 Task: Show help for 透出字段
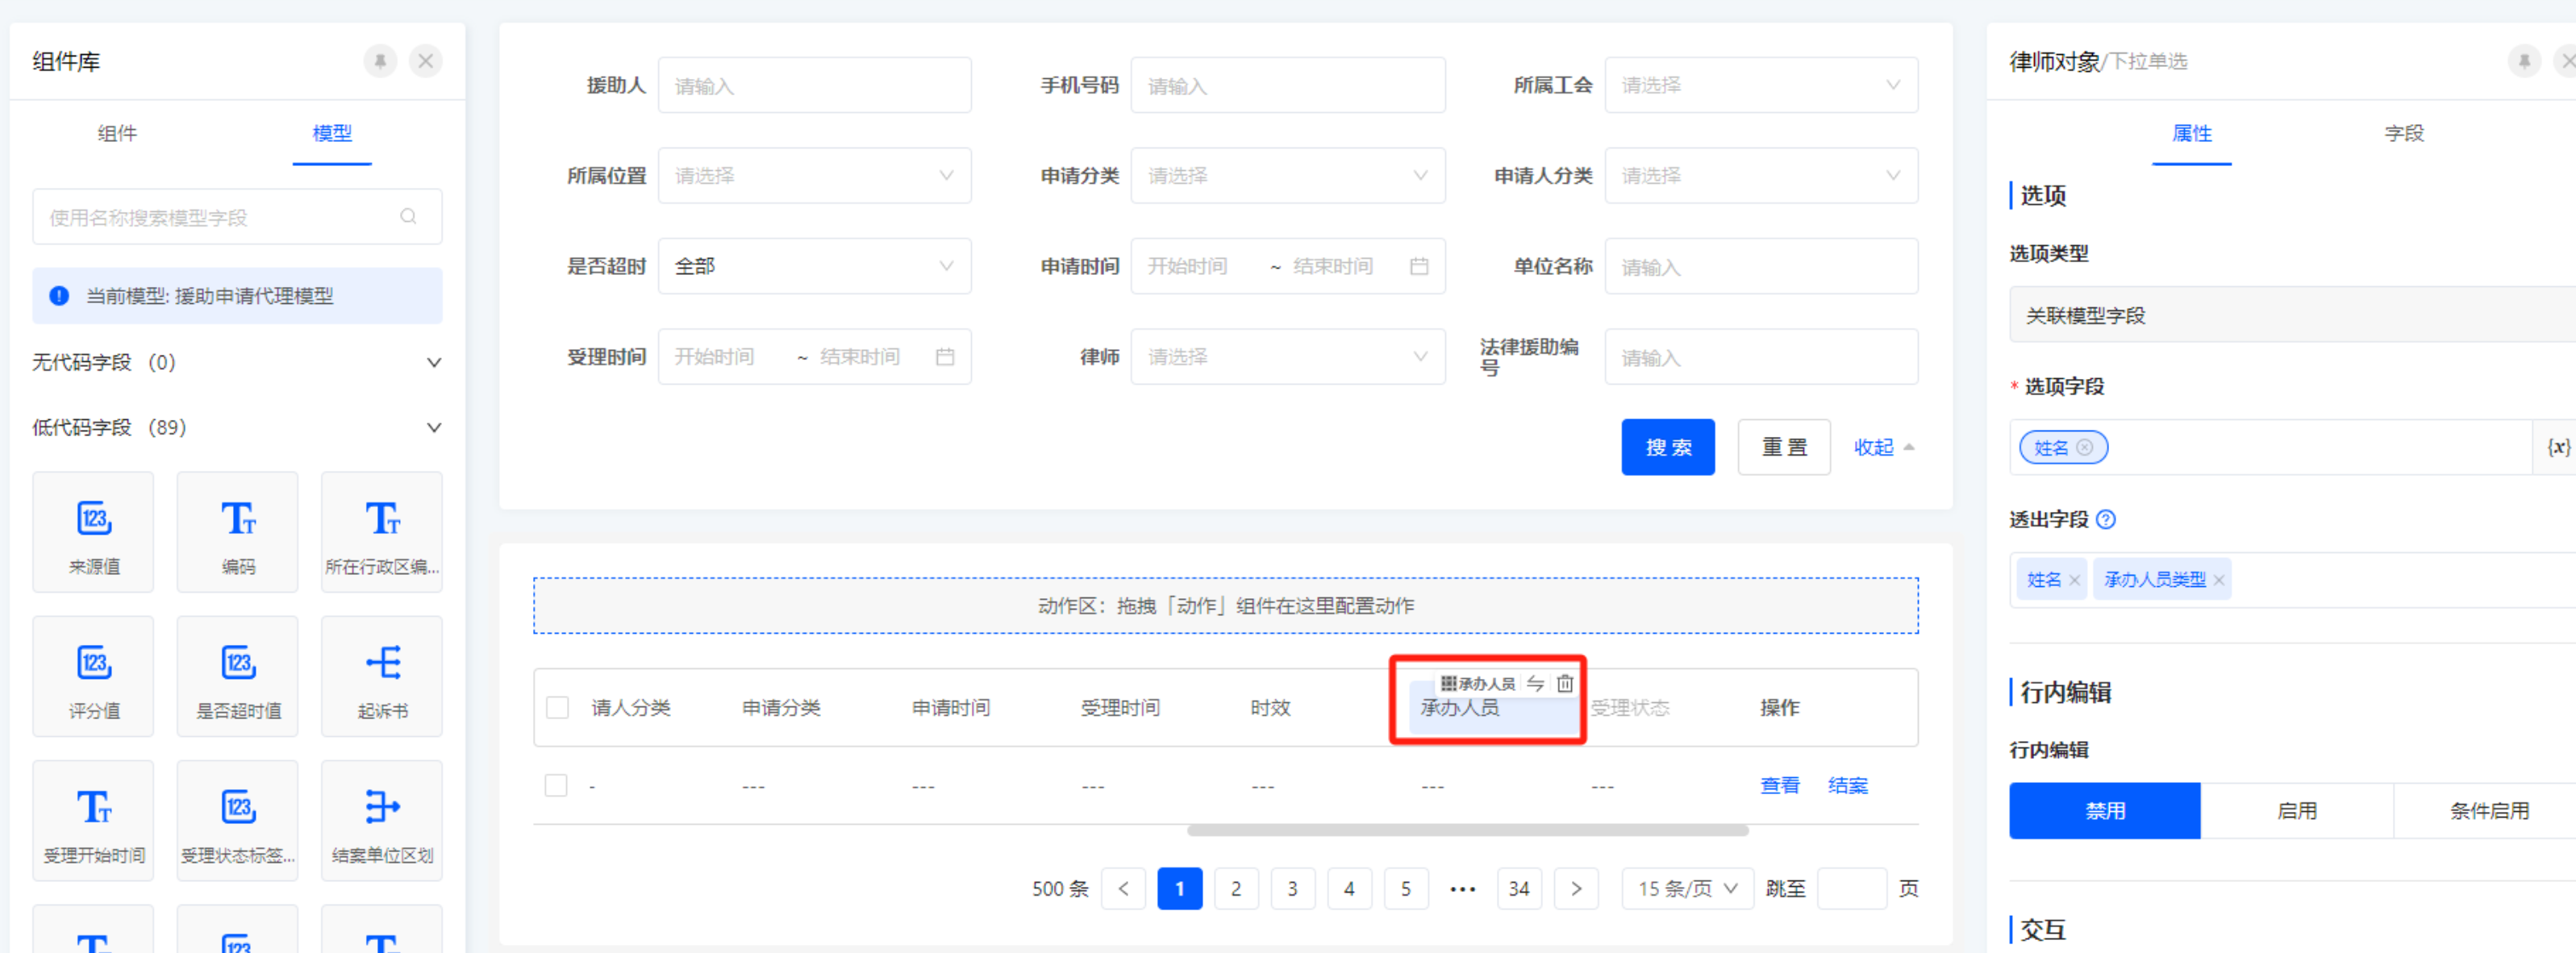click(x=2106, y=520)
